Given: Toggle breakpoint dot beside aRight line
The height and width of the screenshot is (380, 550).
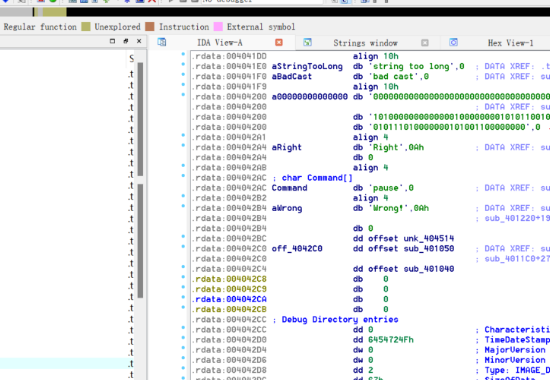Looking at the screenshot, I should (183, 145).
